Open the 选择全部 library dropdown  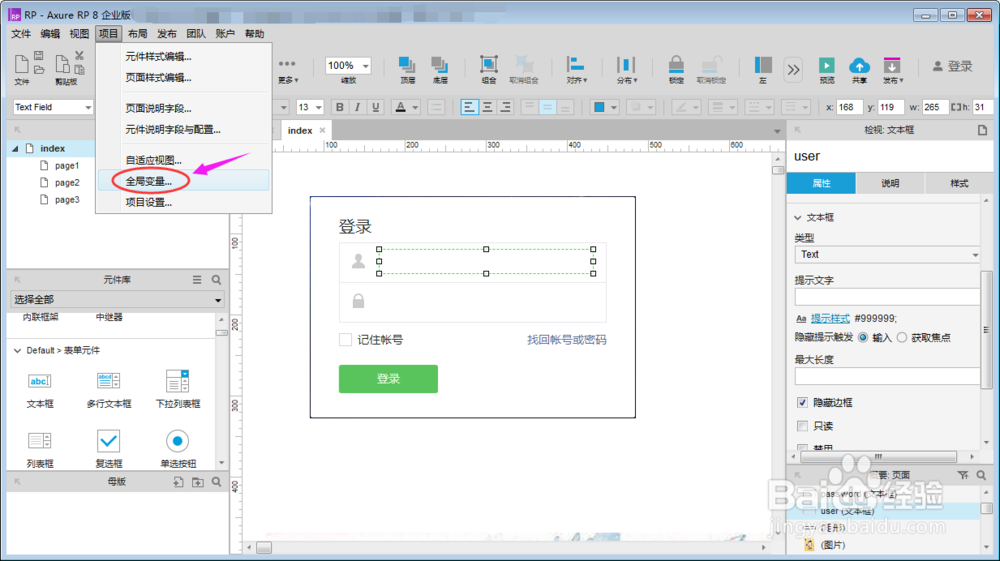pos(117,300)
